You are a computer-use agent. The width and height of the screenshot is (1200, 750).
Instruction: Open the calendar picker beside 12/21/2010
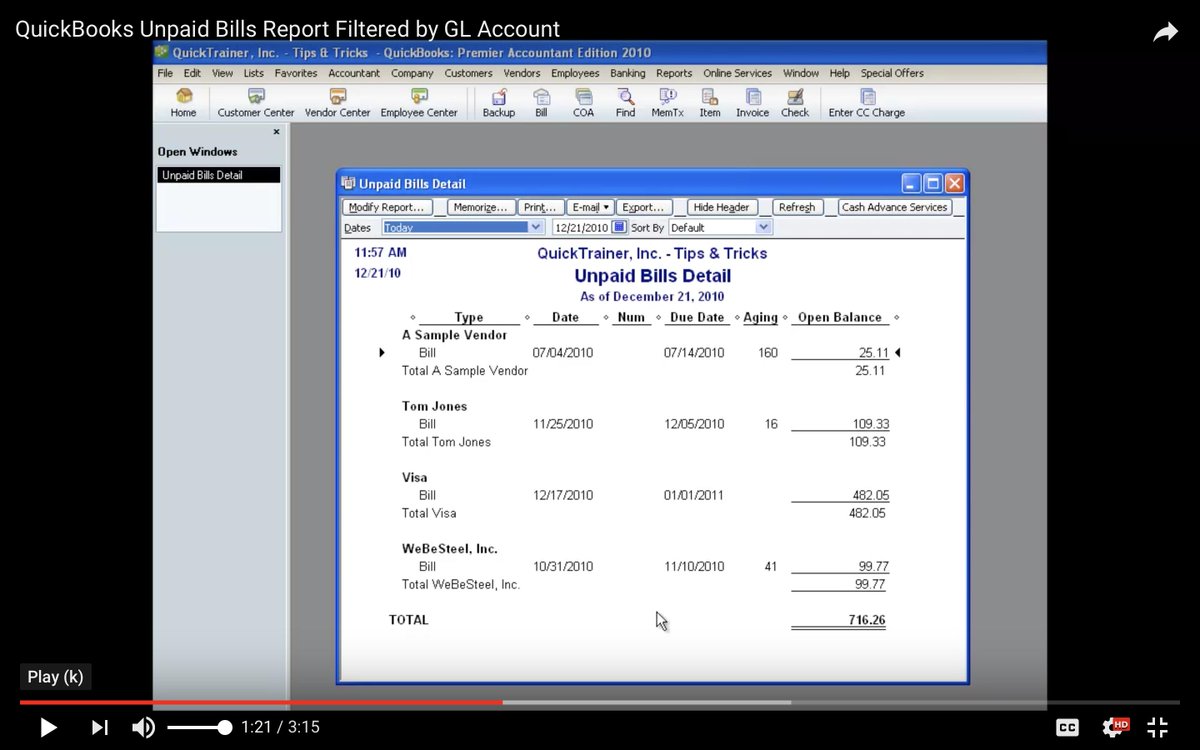(619, 227)
